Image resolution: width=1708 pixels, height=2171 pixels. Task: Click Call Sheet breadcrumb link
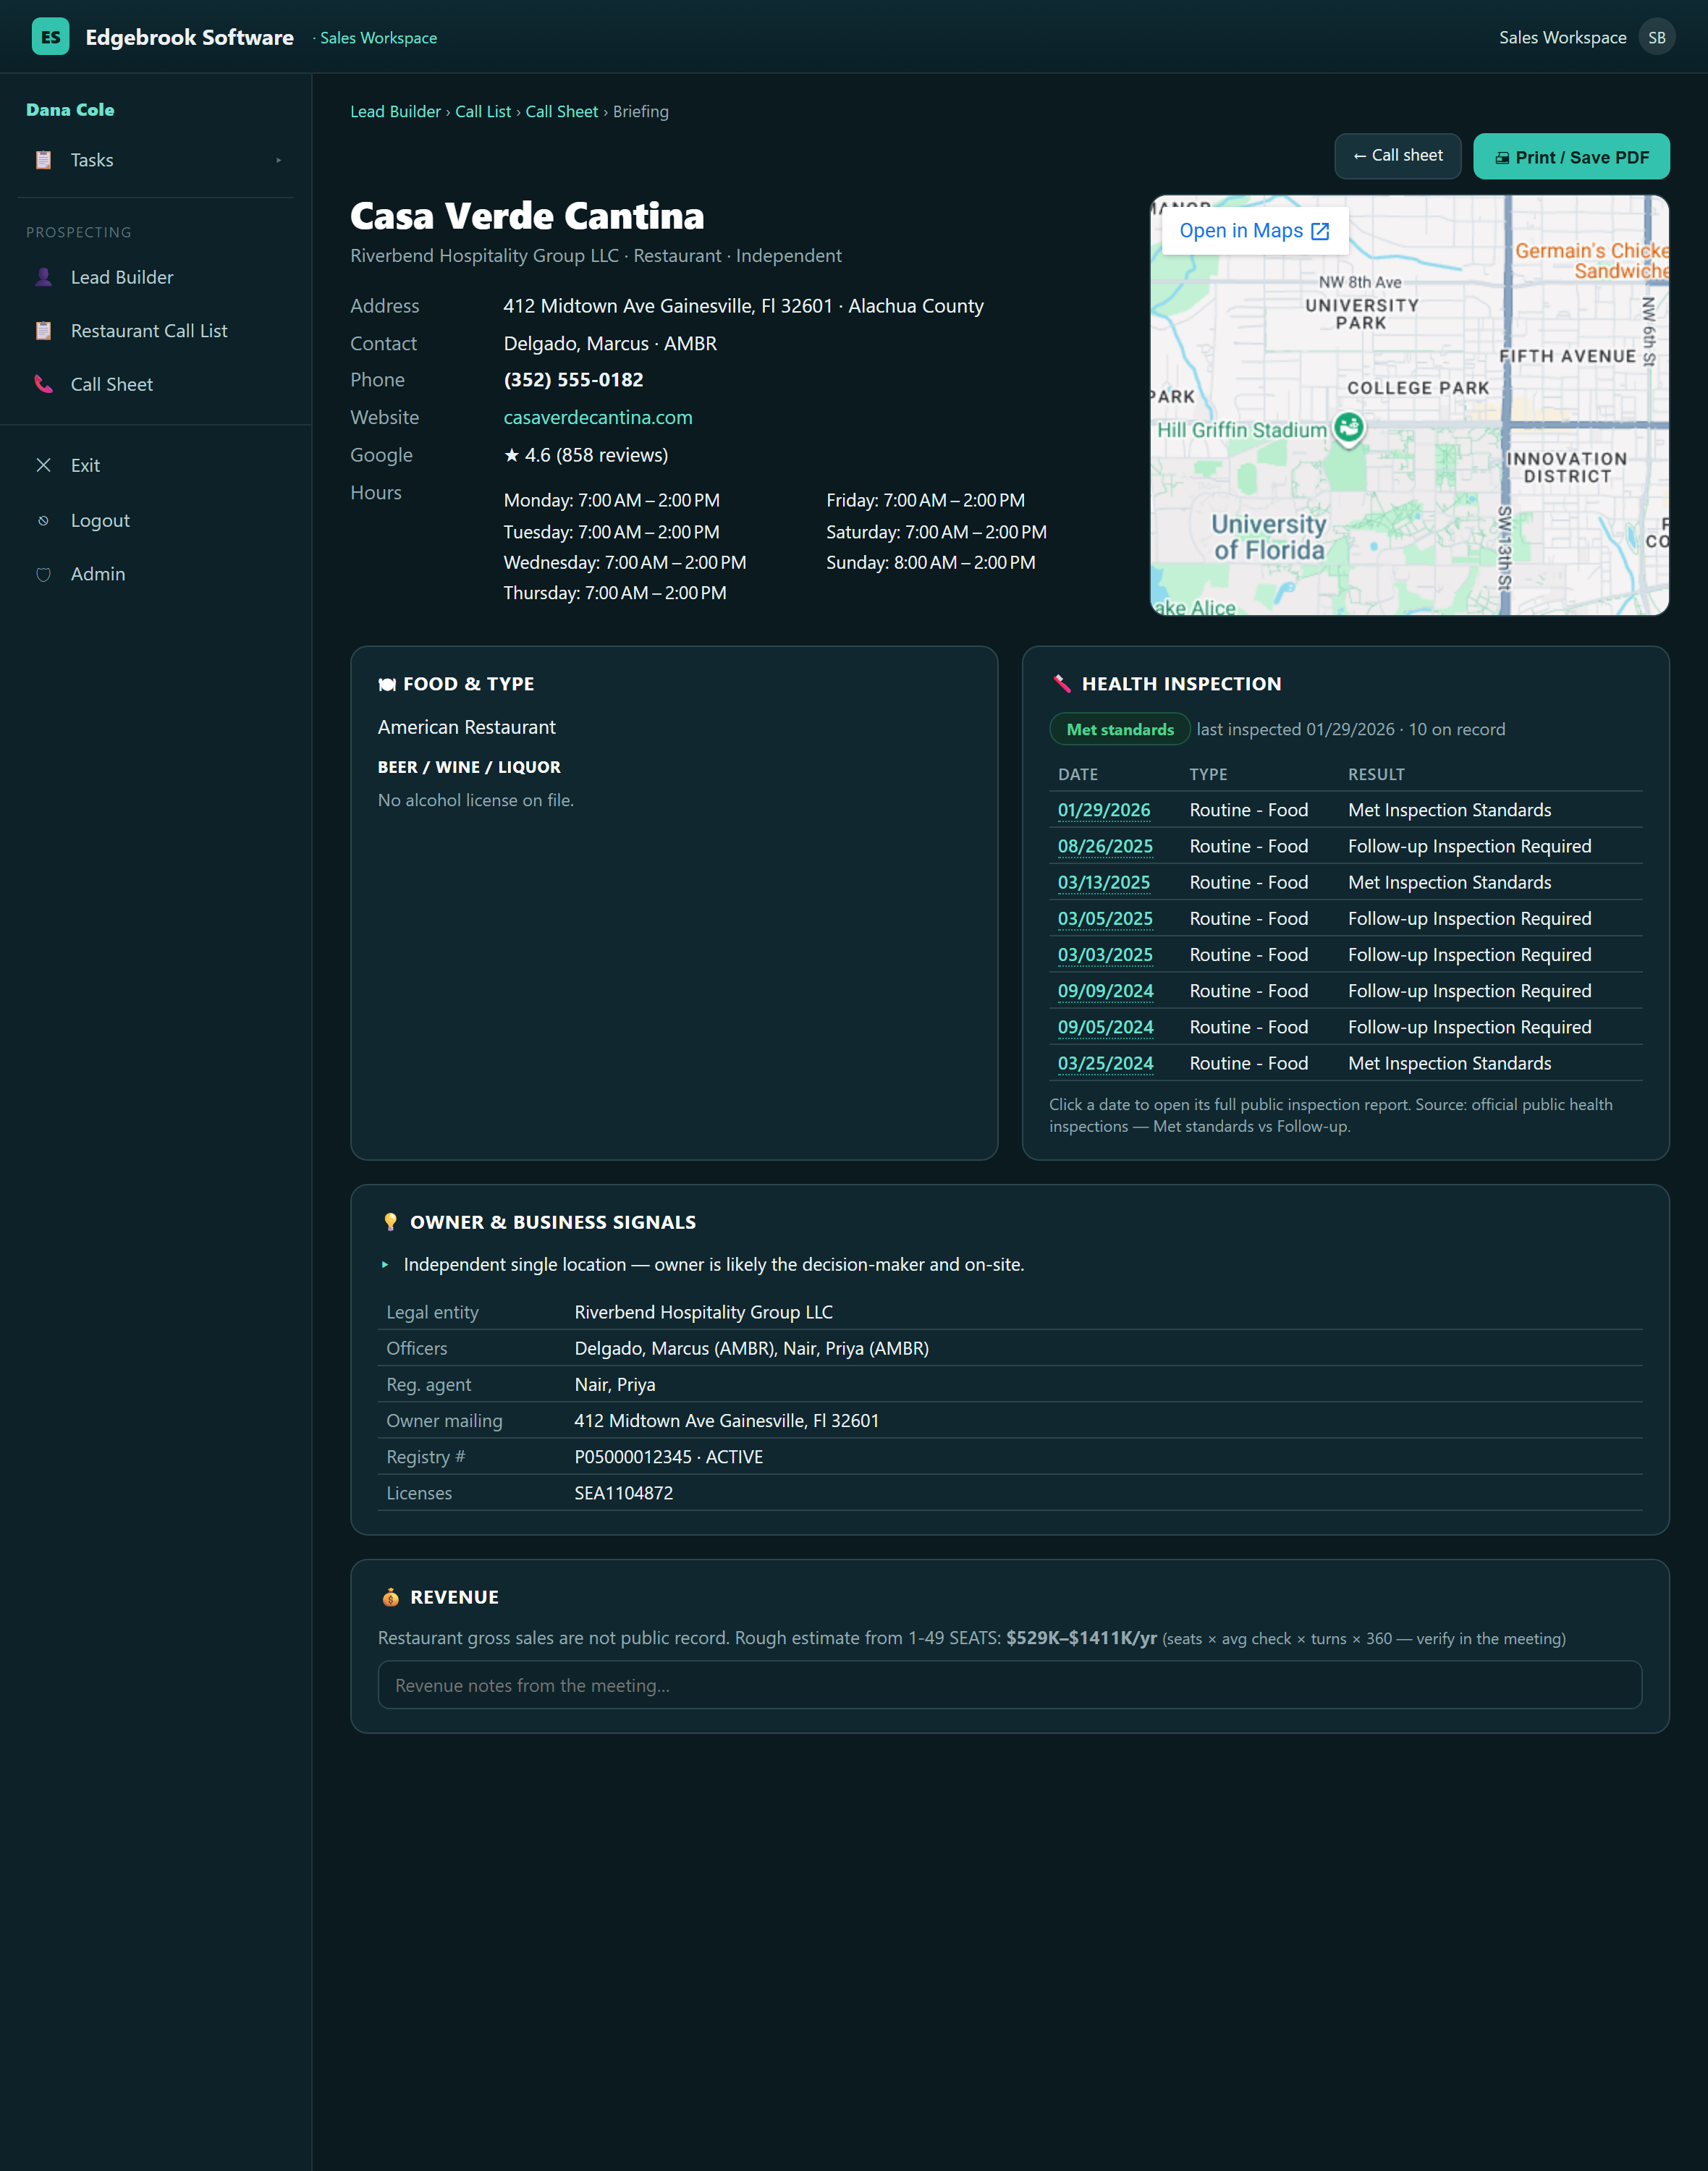[561, 112]
